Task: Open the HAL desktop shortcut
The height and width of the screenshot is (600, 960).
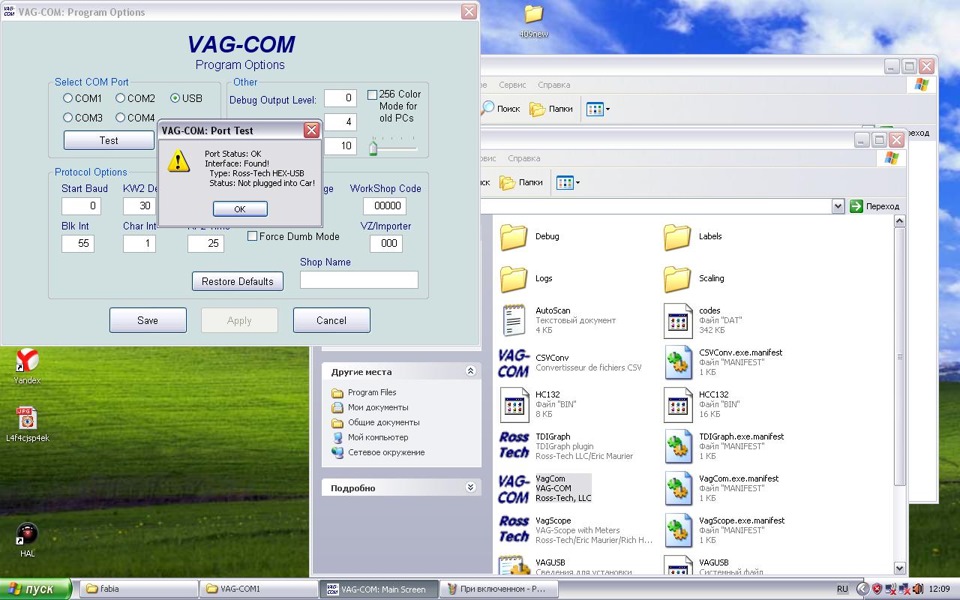Action: (27, 540)
